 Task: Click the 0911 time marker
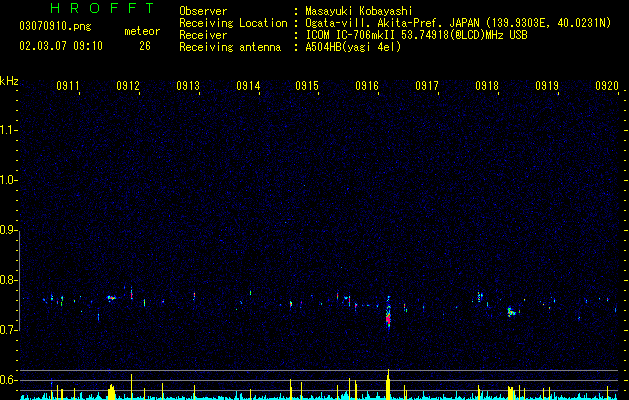click(68, 86)
